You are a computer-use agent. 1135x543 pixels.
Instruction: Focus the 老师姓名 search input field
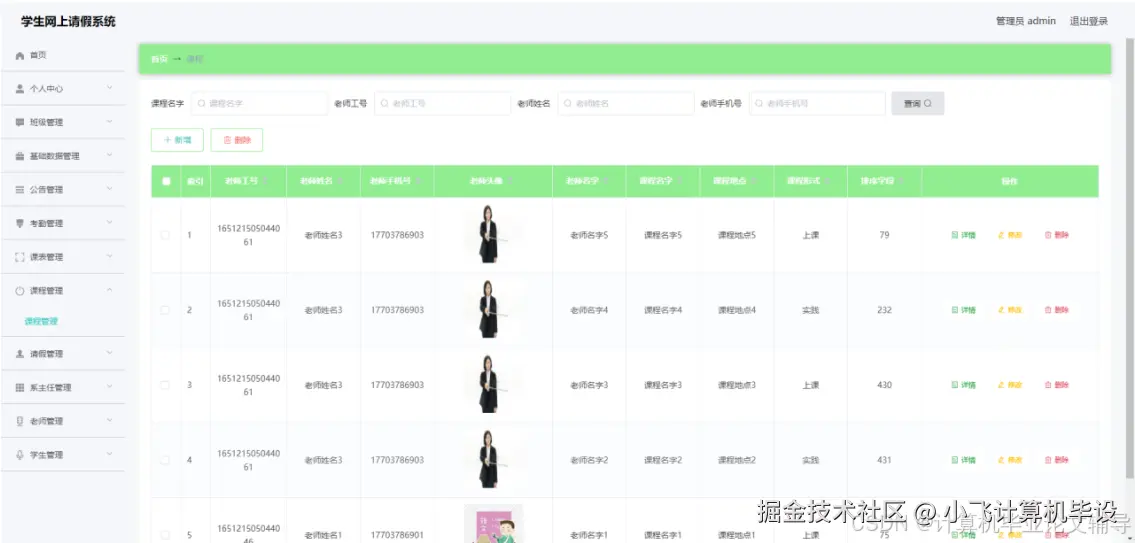coord(625,104)
